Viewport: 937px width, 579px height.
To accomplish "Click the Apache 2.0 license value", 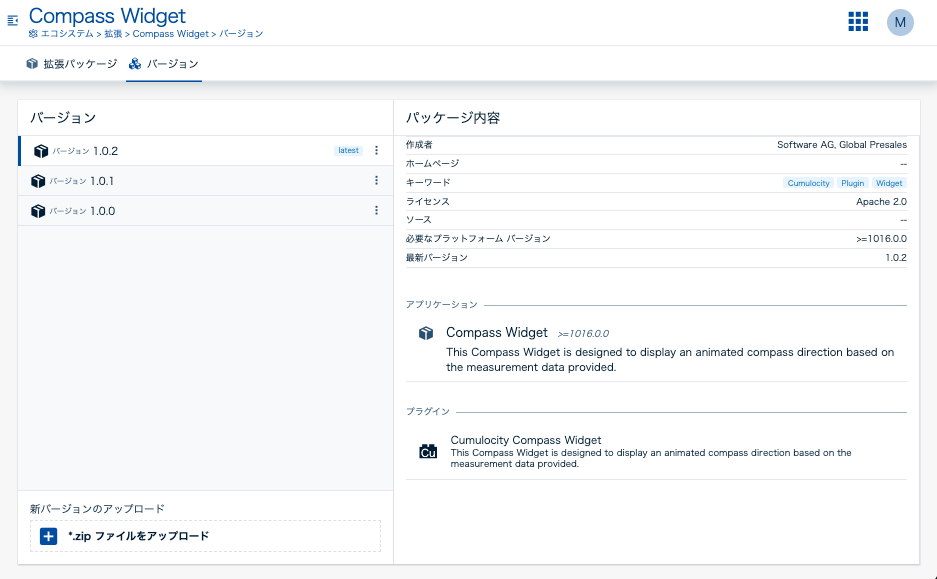I will pyautogui.click(x=881, y=202).
